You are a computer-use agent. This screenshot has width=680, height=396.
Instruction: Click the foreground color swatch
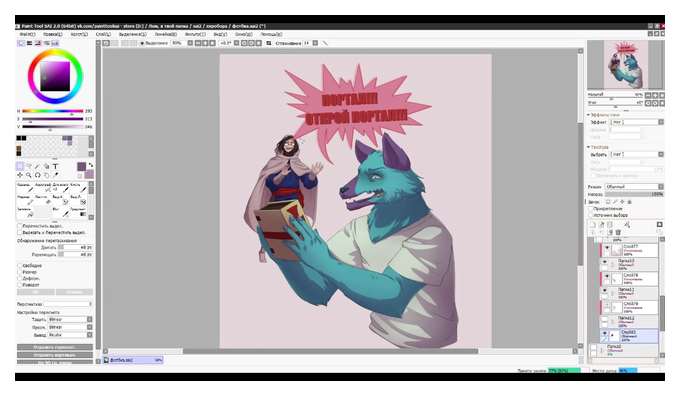[82, 167]
